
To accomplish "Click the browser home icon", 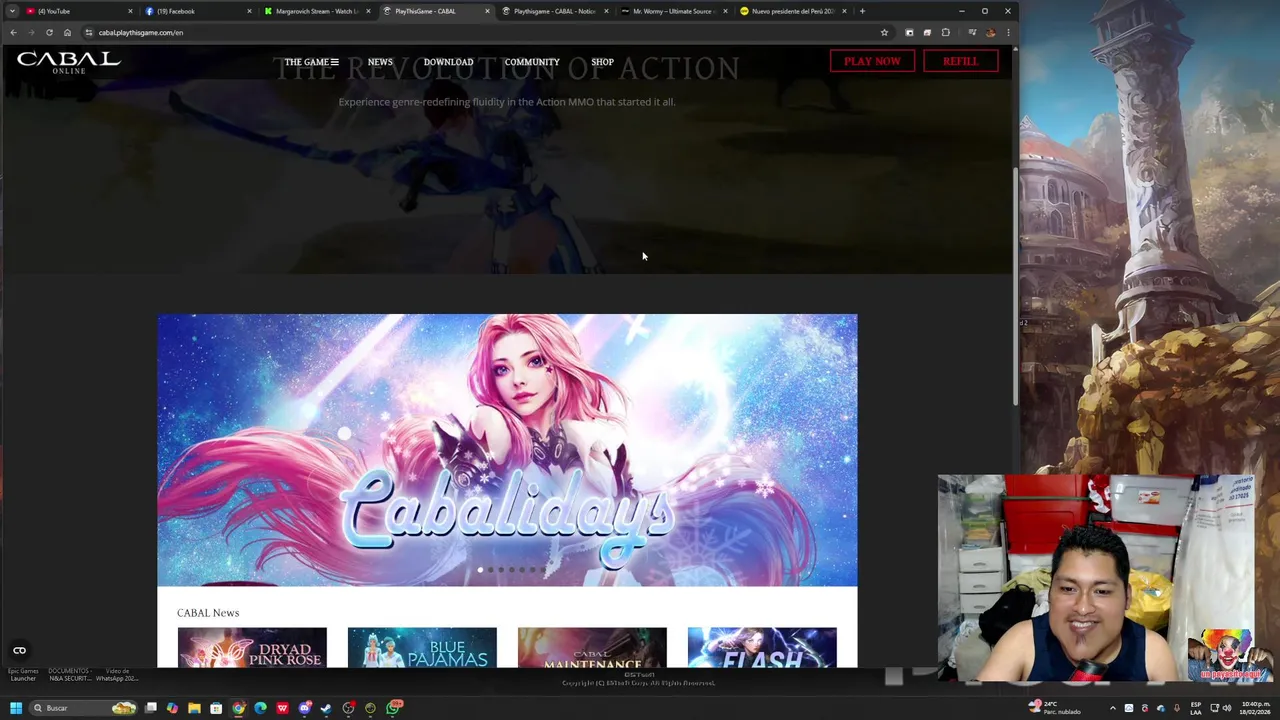I will pos(67,32).
